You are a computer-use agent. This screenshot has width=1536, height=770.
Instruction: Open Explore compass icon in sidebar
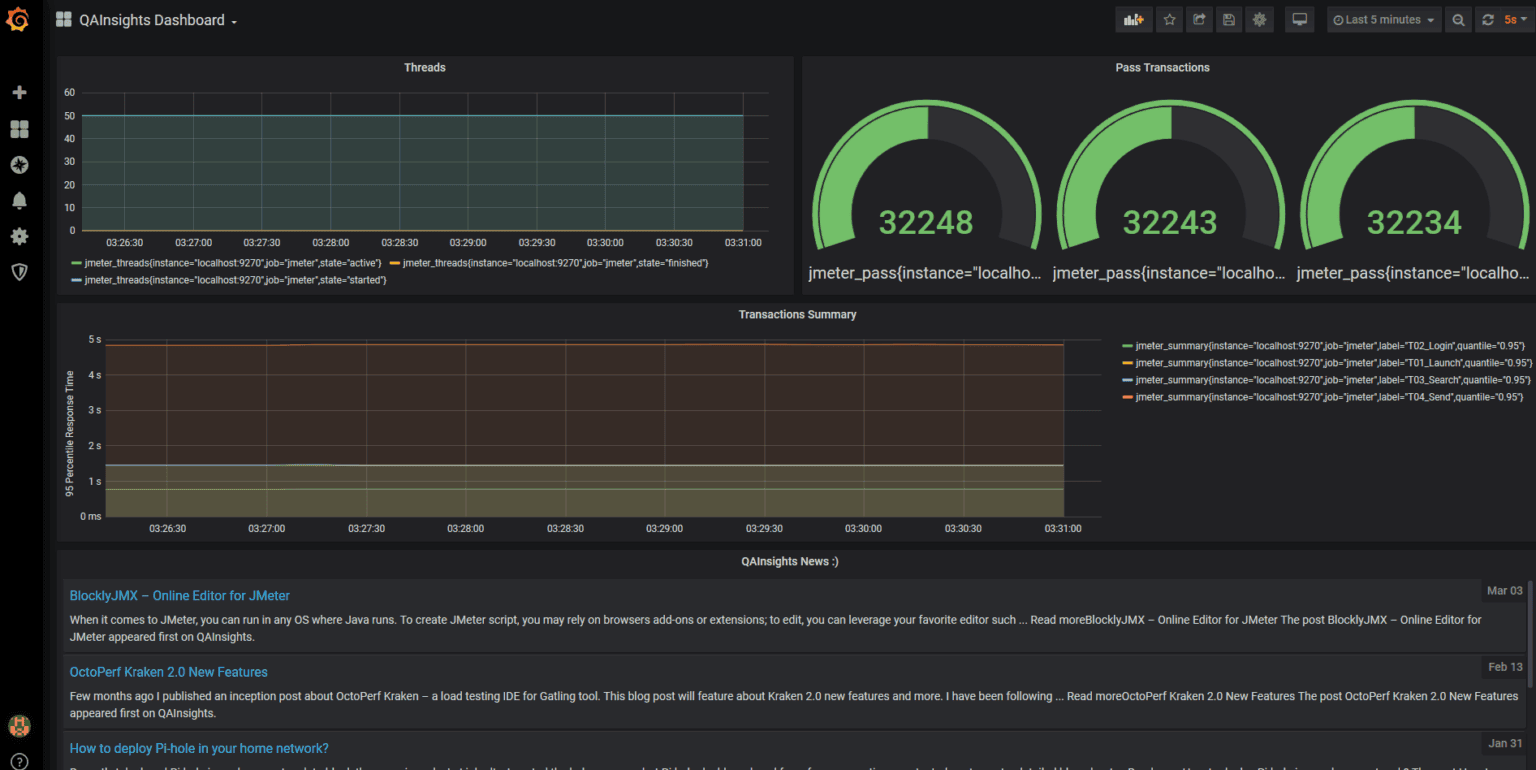click(x=19, y=165)
